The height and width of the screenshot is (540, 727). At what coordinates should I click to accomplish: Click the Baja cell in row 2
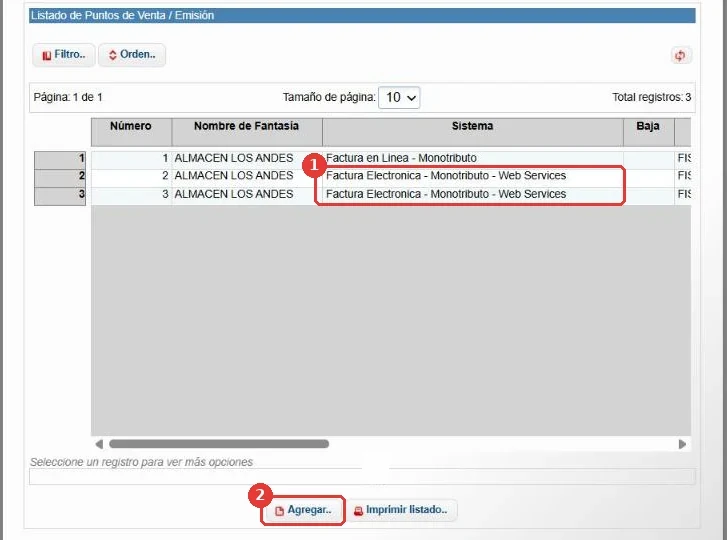coord(649,176)
